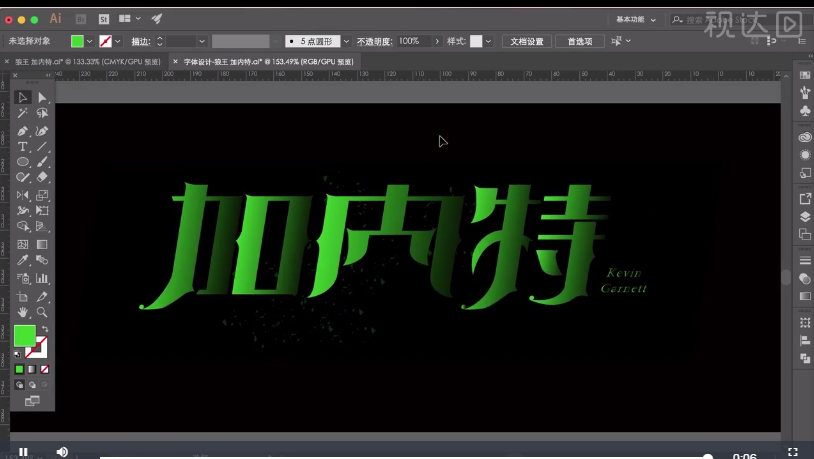Select the Selection (black arrow) tool
The image size is (814, 459).
(22, 98)
